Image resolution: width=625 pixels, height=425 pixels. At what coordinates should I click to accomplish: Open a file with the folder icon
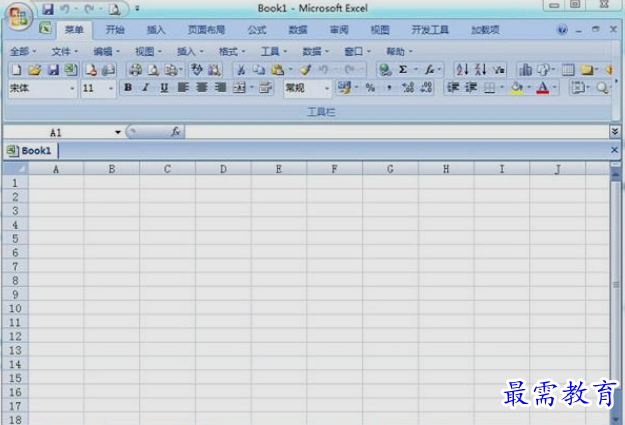click(x=35, y=70)
